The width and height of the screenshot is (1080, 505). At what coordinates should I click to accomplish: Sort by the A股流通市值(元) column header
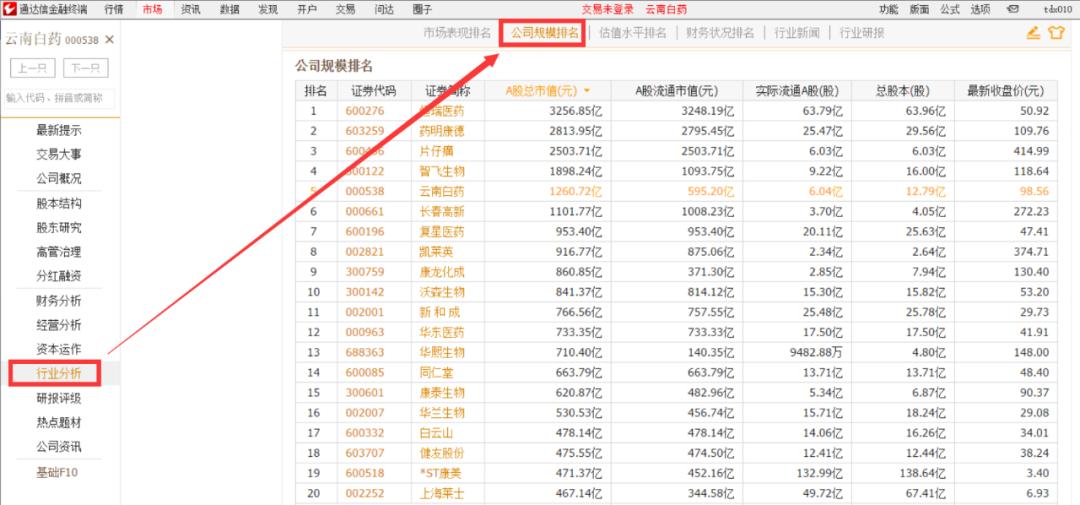click(x=676, y=91)
